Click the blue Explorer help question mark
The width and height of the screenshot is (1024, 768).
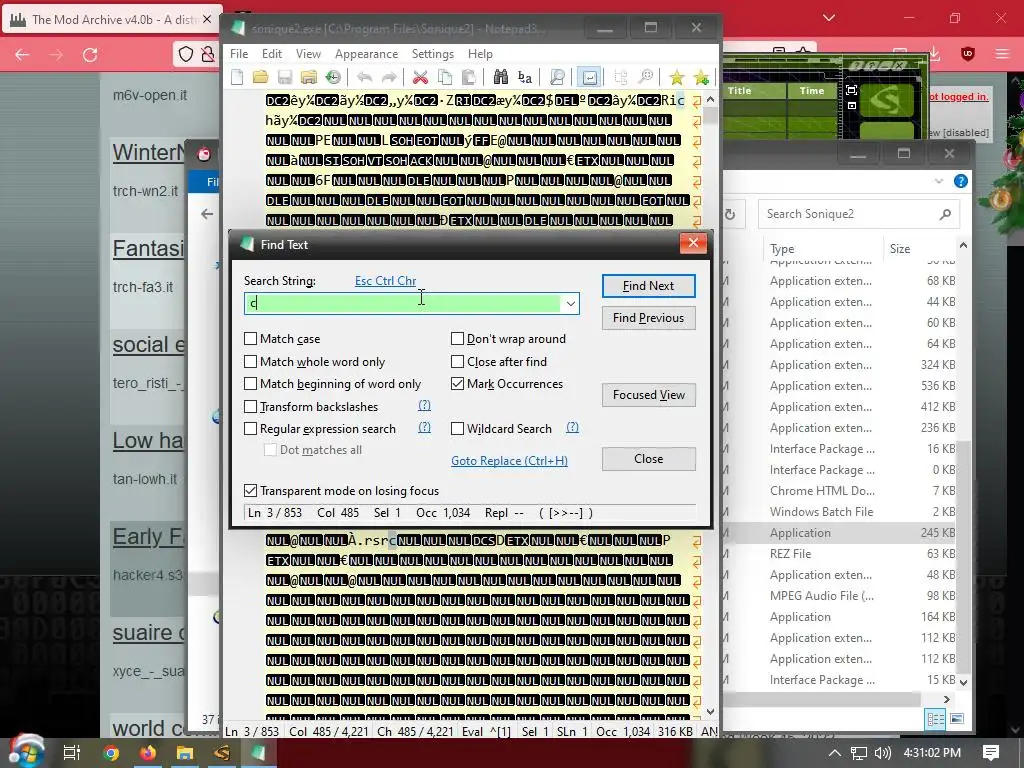[961, 181]
